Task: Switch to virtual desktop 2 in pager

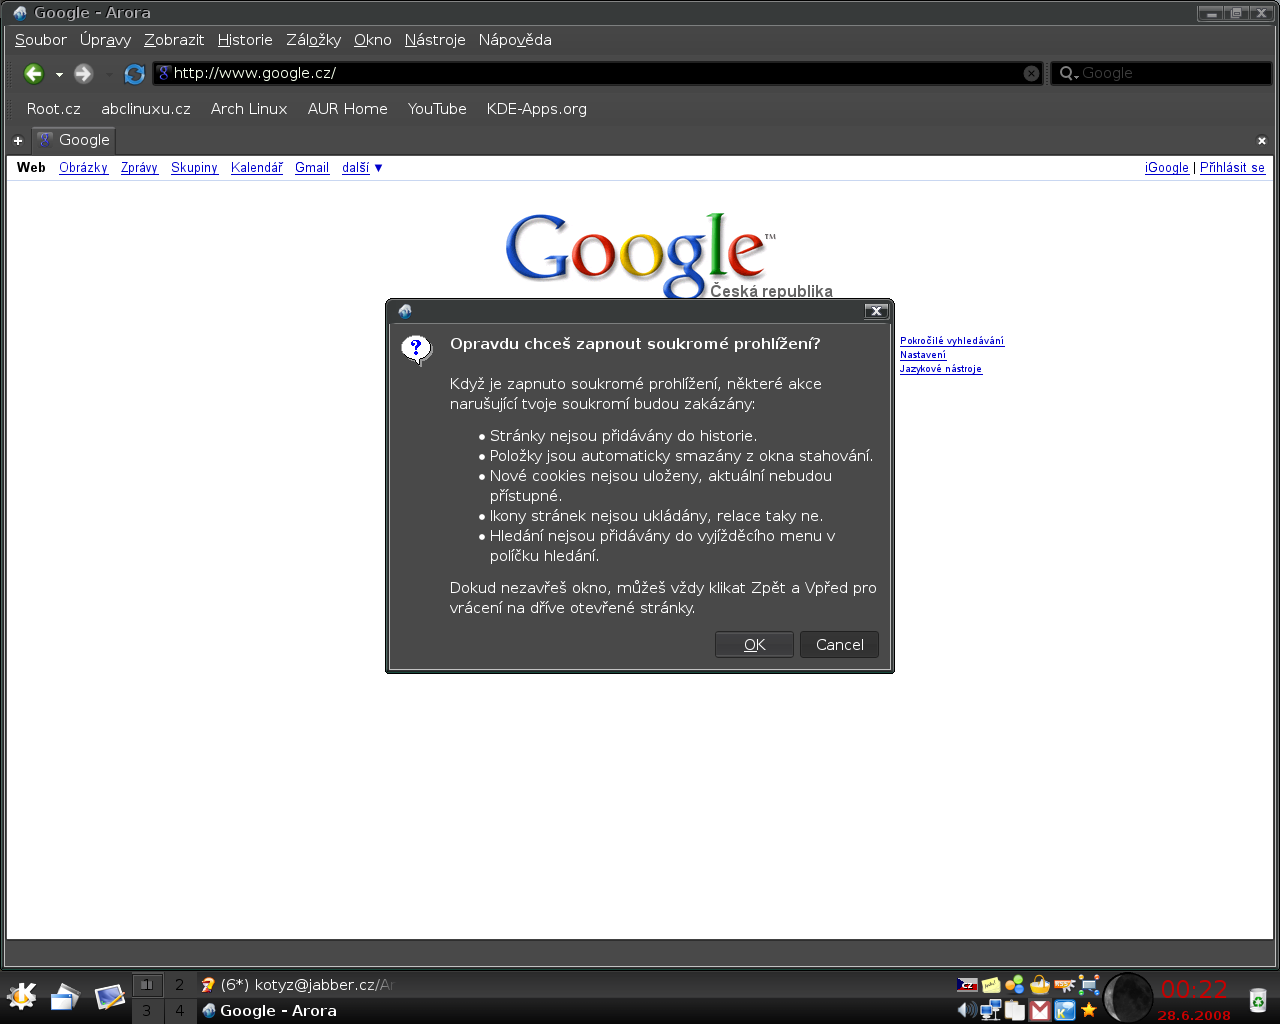Action: (x=180, y=985)
